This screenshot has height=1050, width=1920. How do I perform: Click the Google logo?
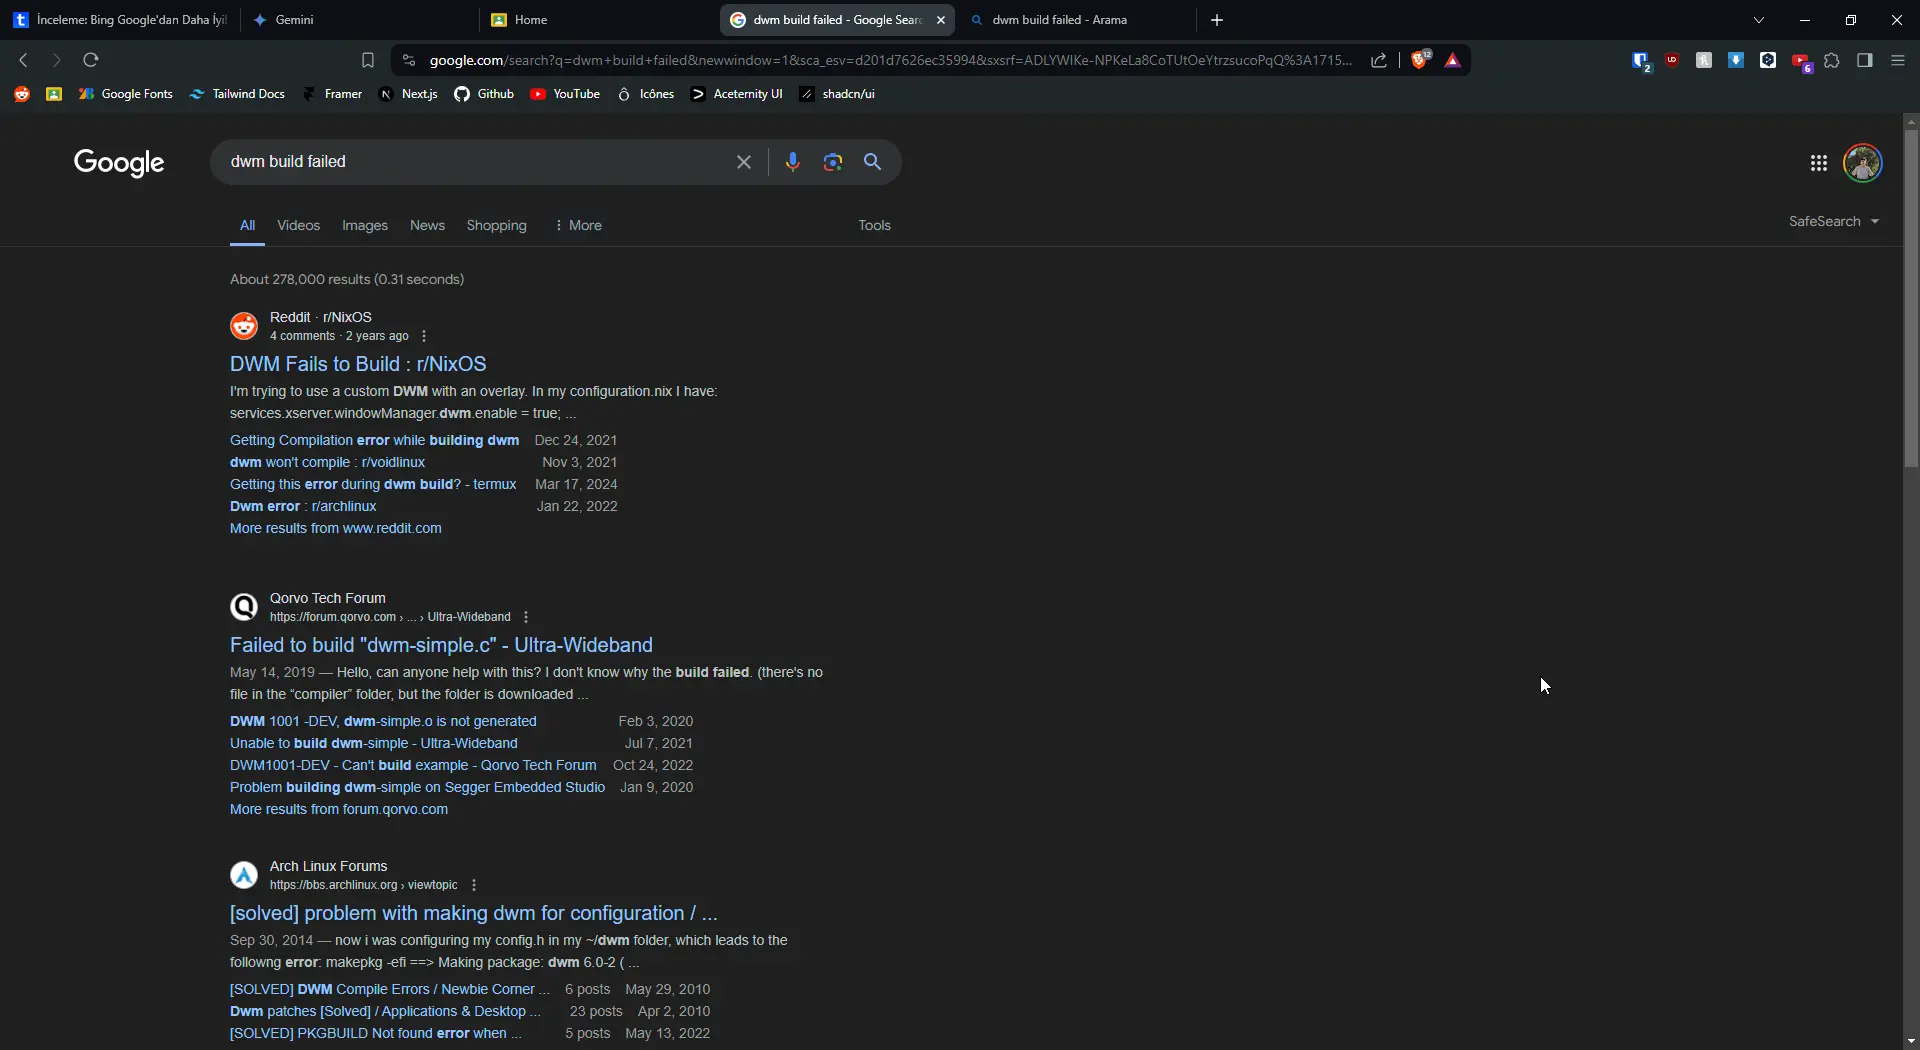[x=119, y=162]
